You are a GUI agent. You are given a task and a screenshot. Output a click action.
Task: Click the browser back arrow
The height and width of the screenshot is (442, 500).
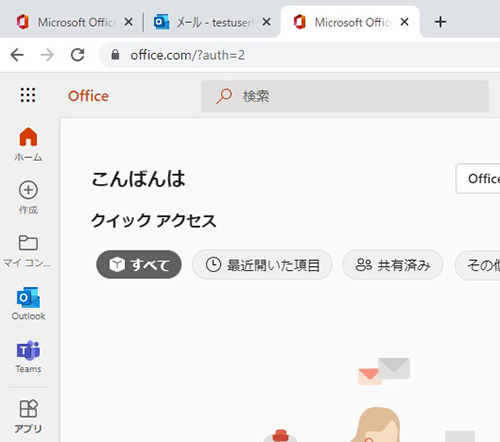point(17,55)
